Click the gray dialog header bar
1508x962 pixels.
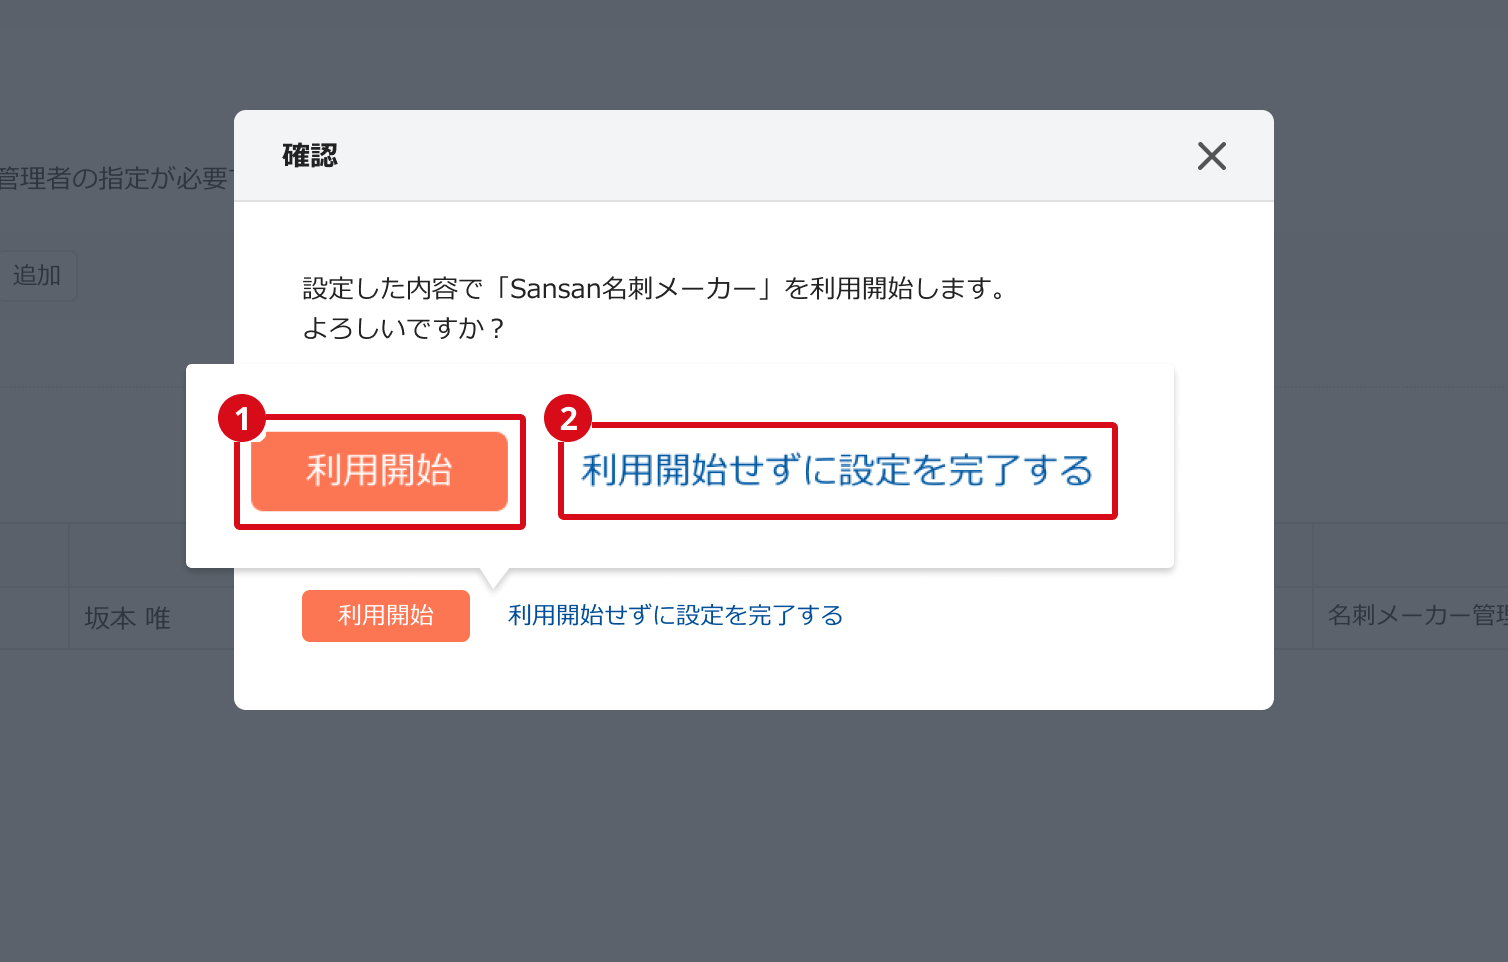pos(754,156)
